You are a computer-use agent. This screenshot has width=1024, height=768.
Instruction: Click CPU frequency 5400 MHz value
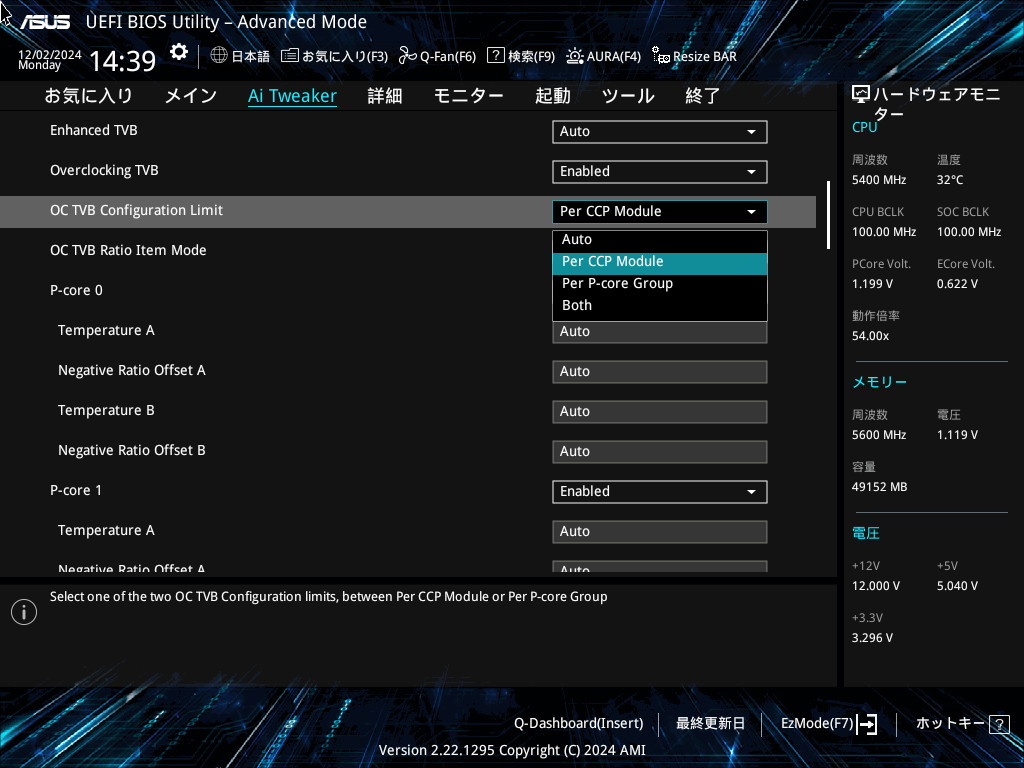coord(879,180)
